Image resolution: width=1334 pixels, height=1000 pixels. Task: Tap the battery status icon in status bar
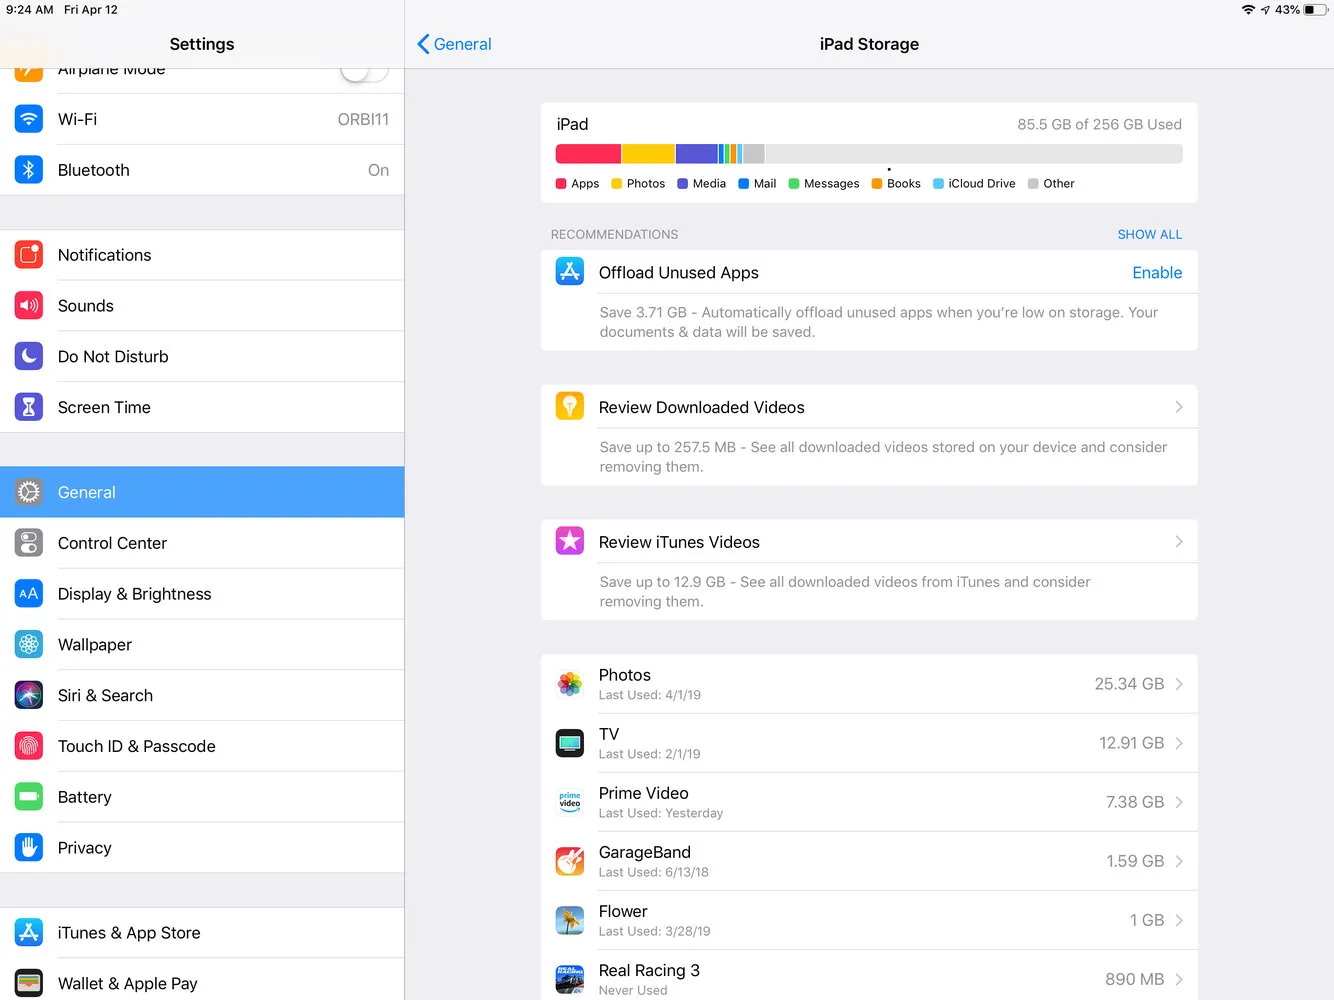[1315, 10]
